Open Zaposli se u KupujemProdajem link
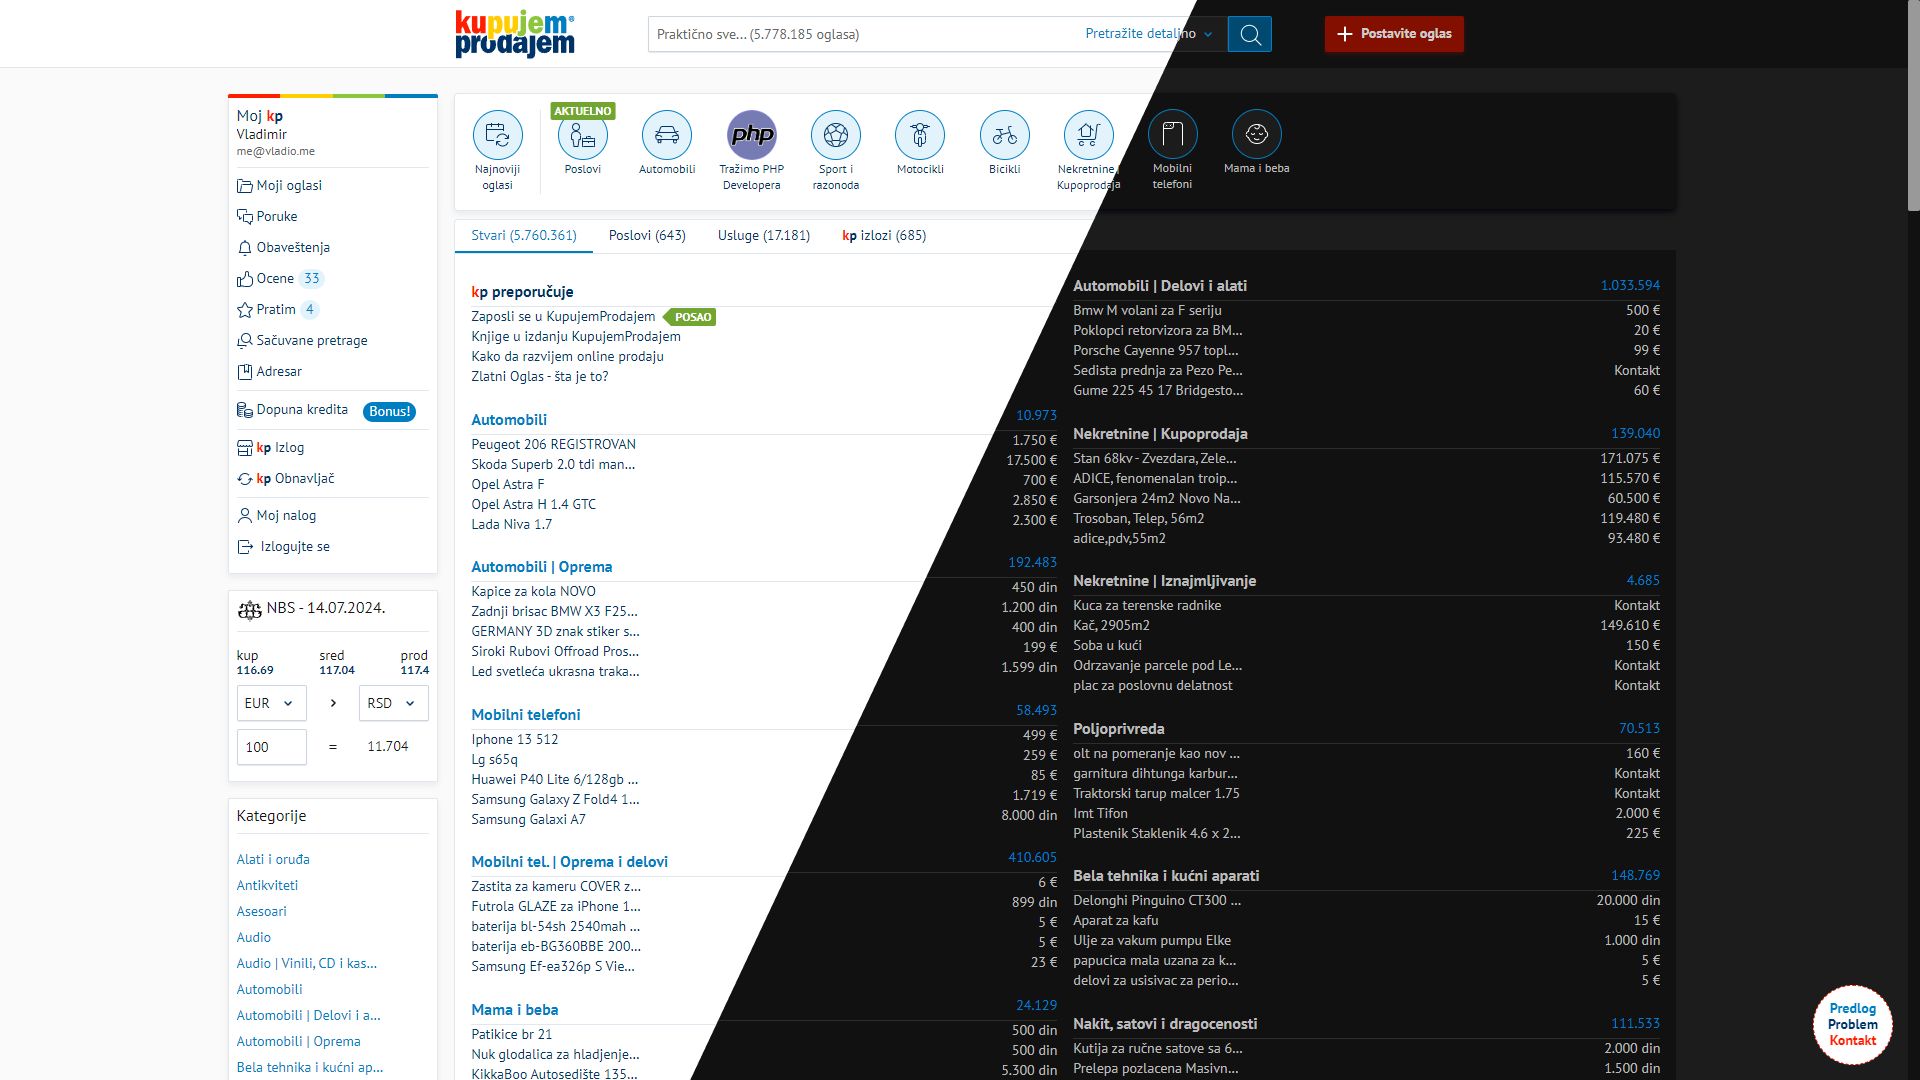This screenshot has height=1080, width=1920. 563,317
